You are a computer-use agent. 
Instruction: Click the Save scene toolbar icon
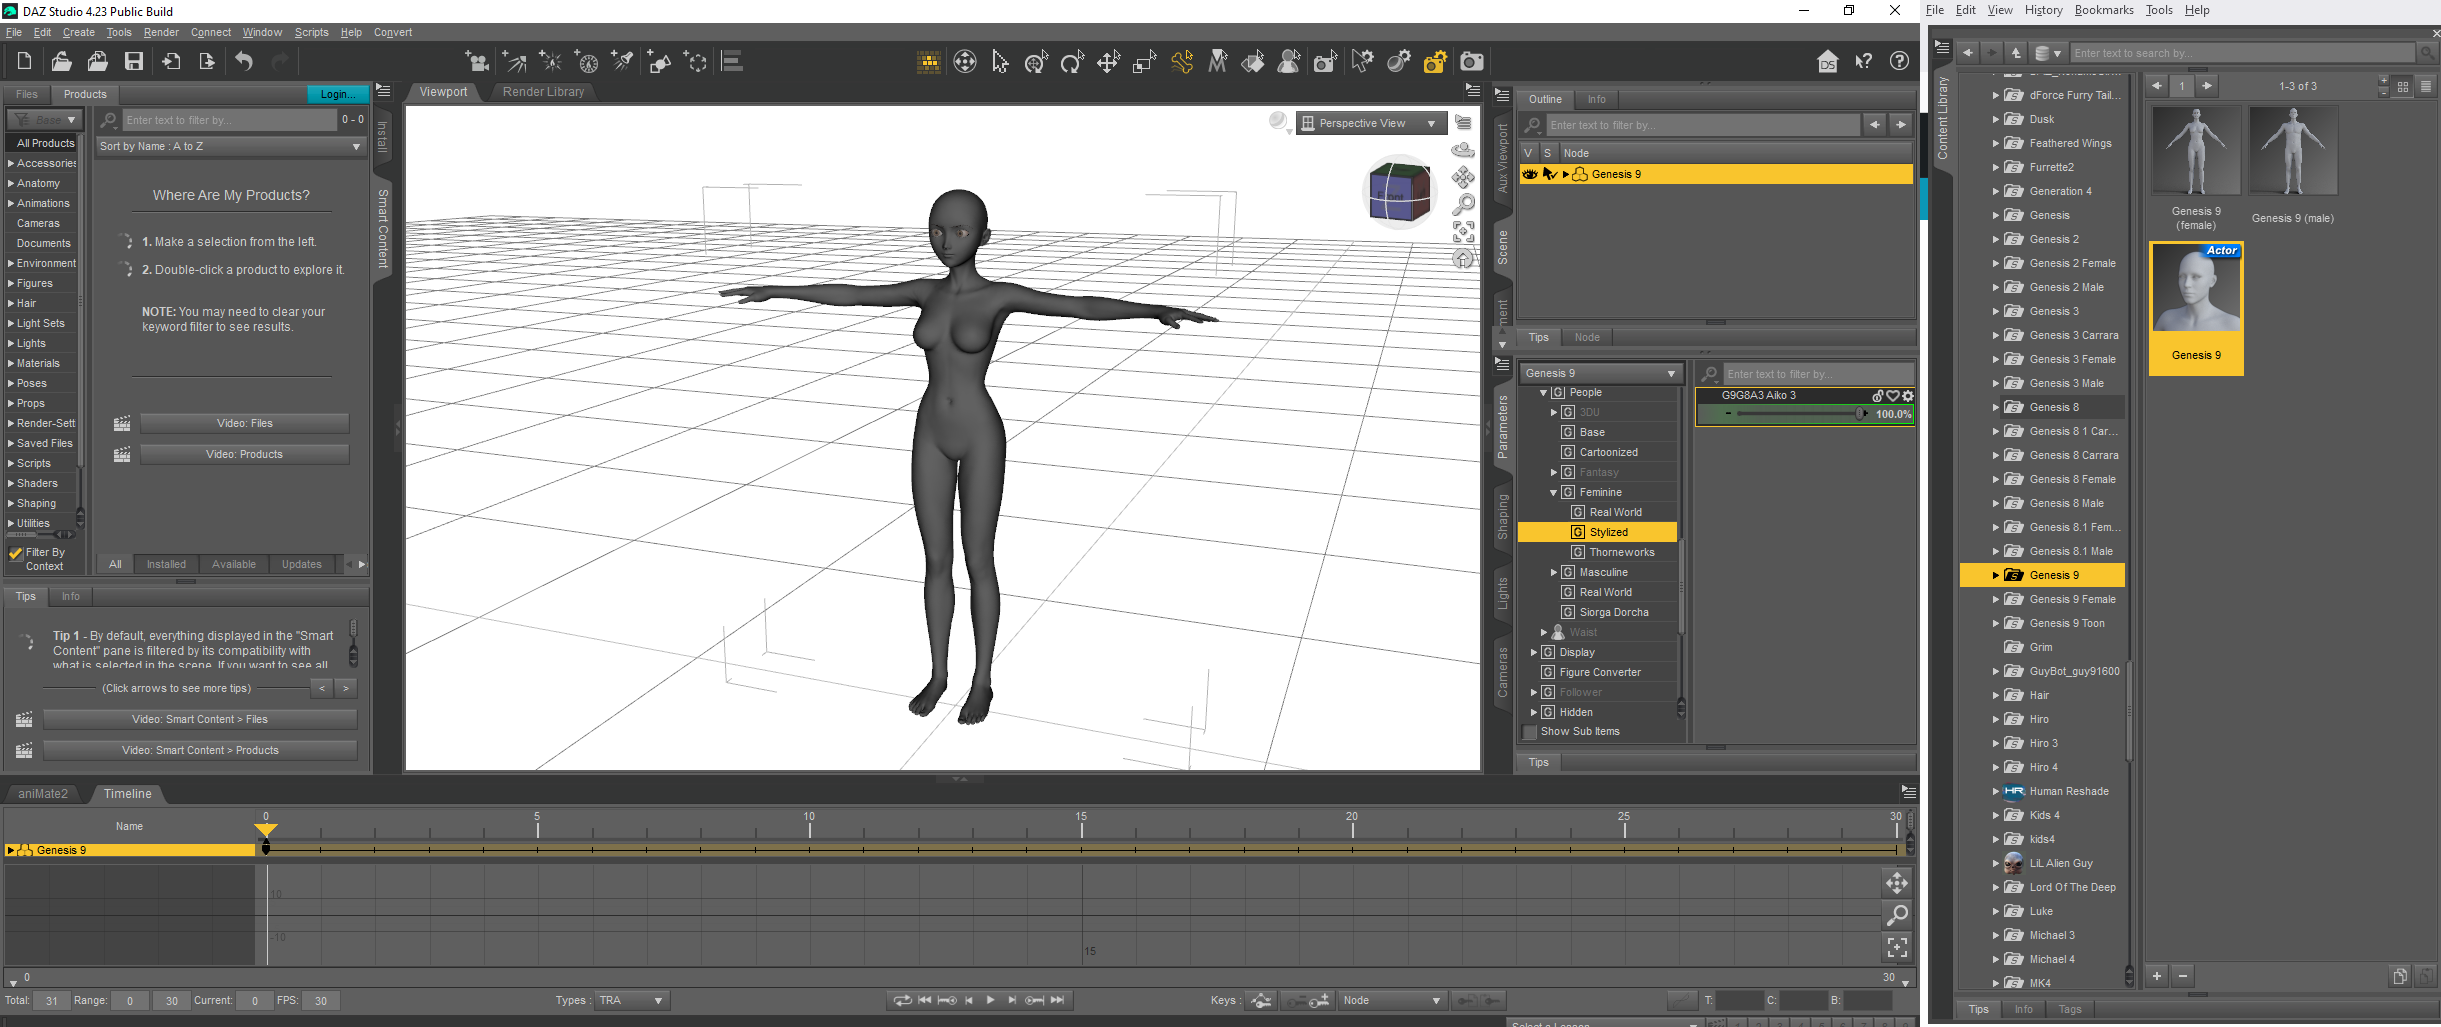133,62
